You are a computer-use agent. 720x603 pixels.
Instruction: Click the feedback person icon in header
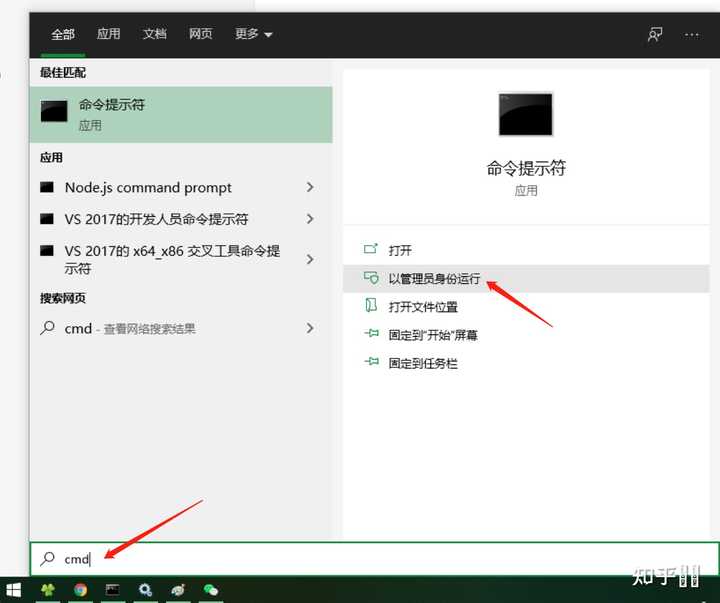(x=655, y=34)
